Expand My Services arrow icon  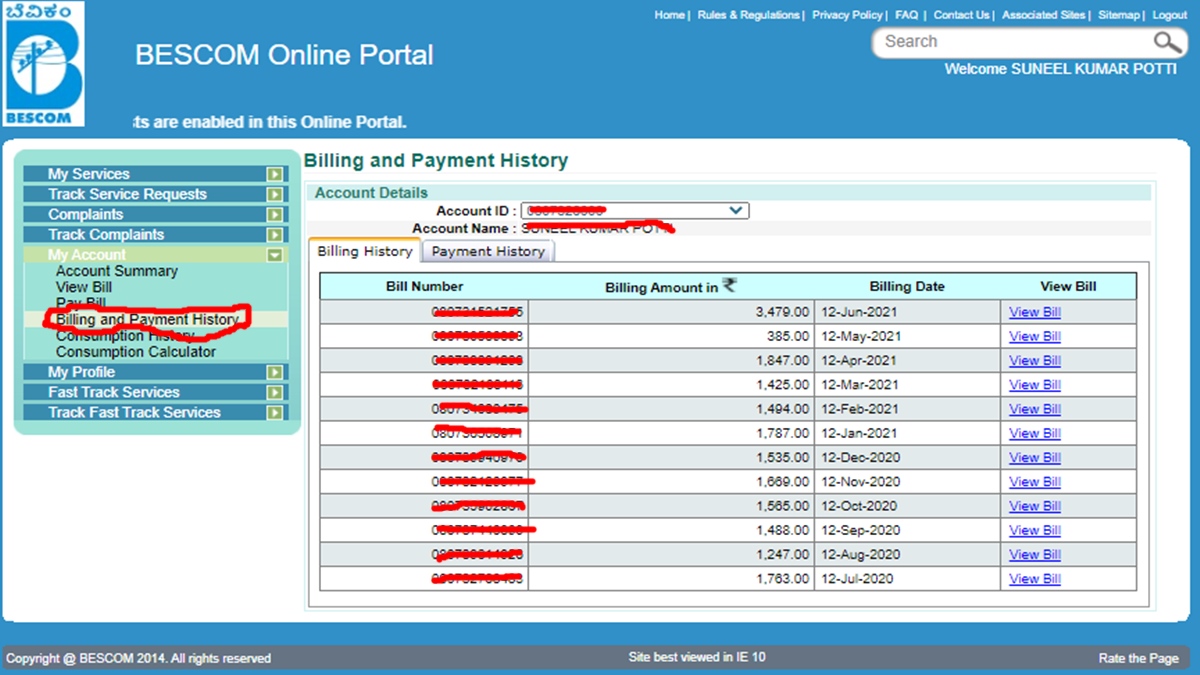[275, 174]
